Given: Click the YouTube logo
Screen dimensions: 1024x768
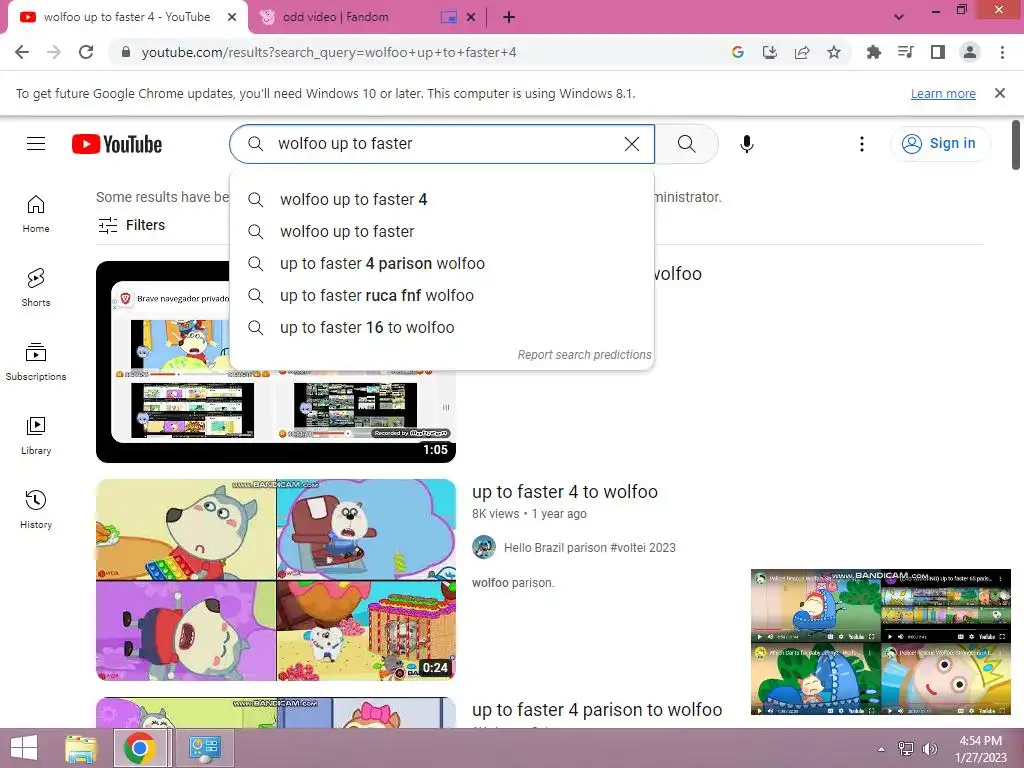Looking at the screenshot, I should click(x=117, y=144).
